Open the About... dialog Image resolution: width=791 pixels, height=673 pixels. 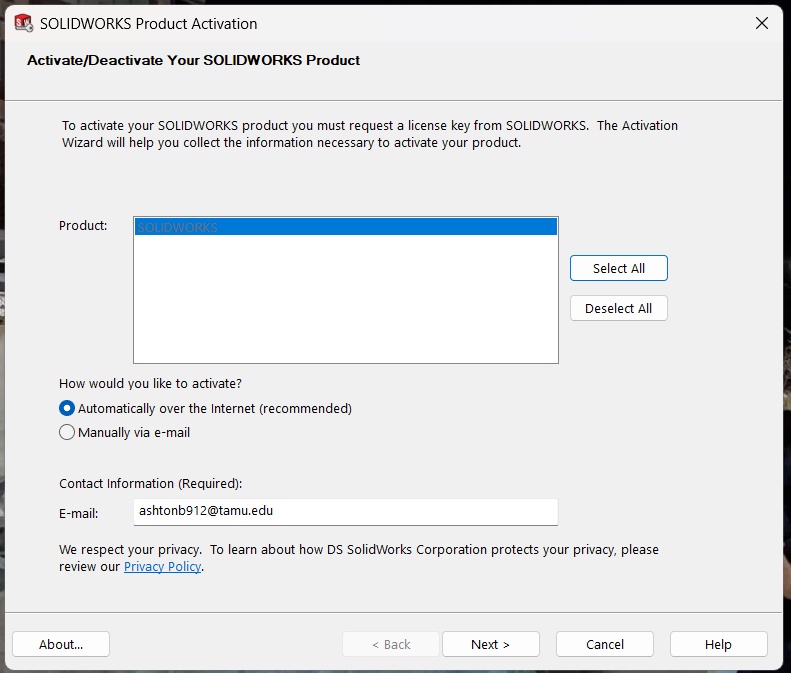pos(61,644)
